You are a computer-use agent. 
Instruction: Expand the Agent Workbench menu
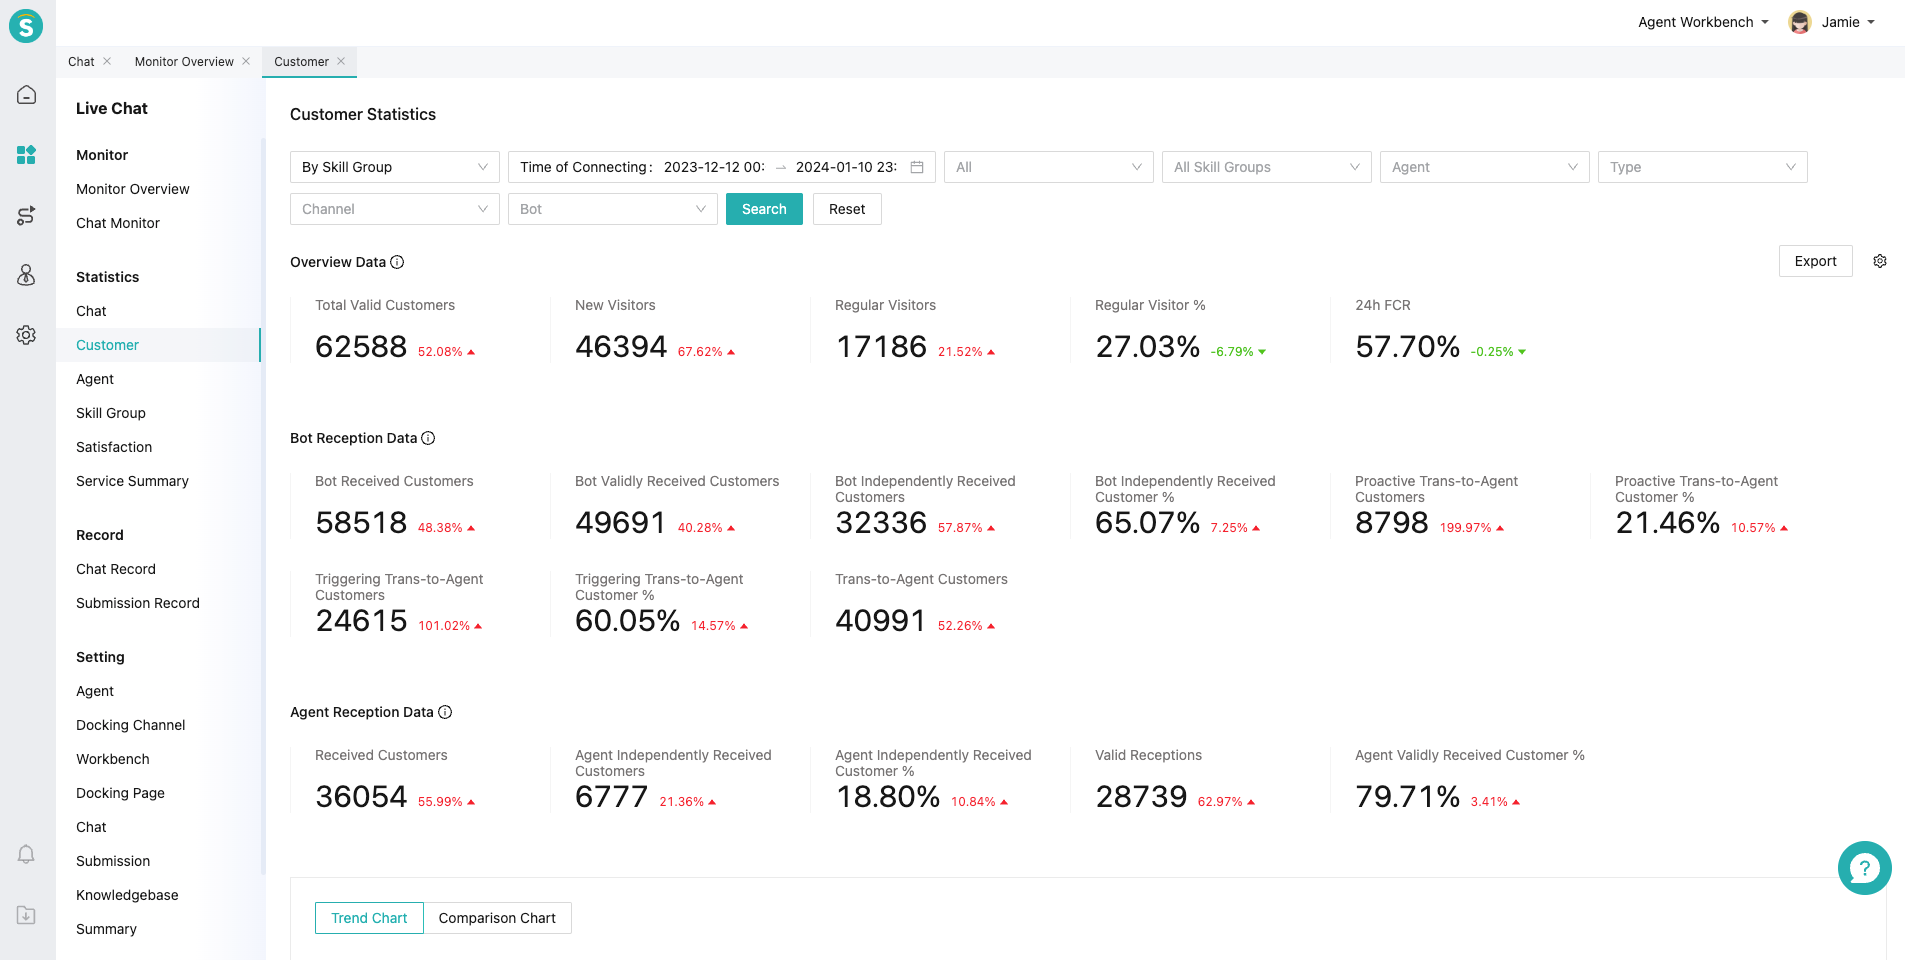click(1703, 22)
